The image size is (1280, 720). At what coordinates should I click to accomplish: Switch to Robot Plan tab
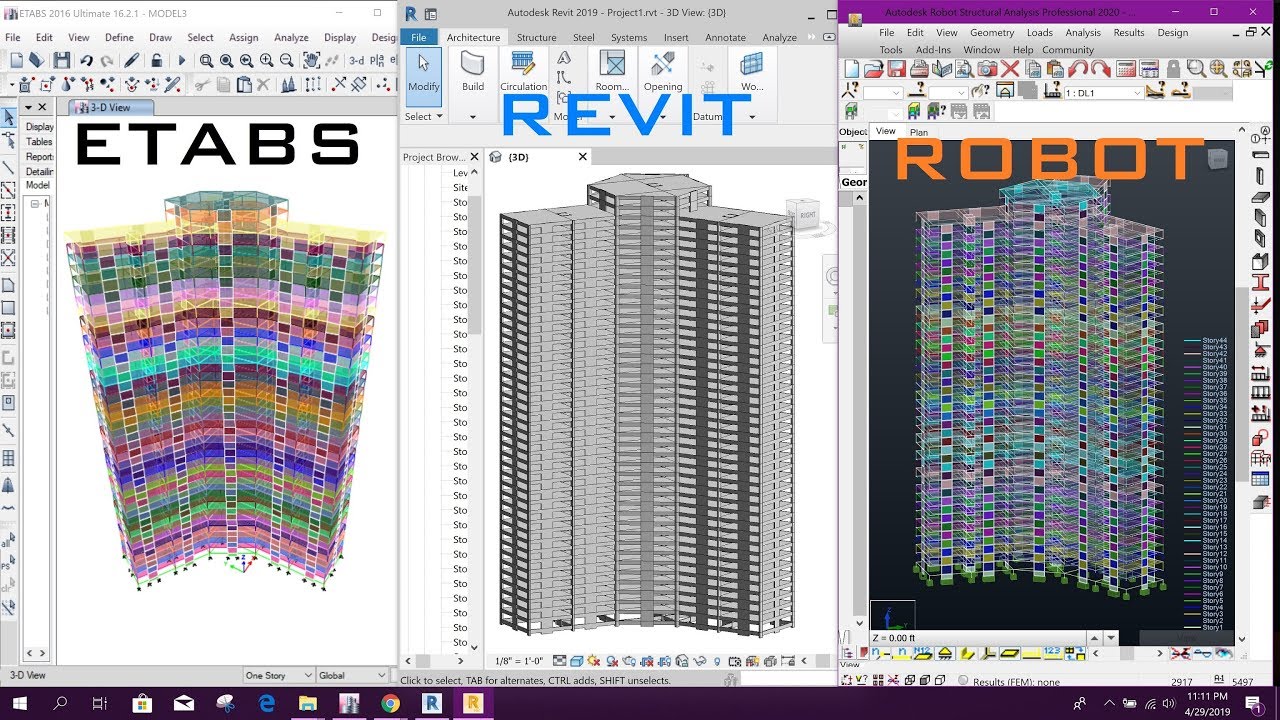pyautogui.click(x=918, y=132)
